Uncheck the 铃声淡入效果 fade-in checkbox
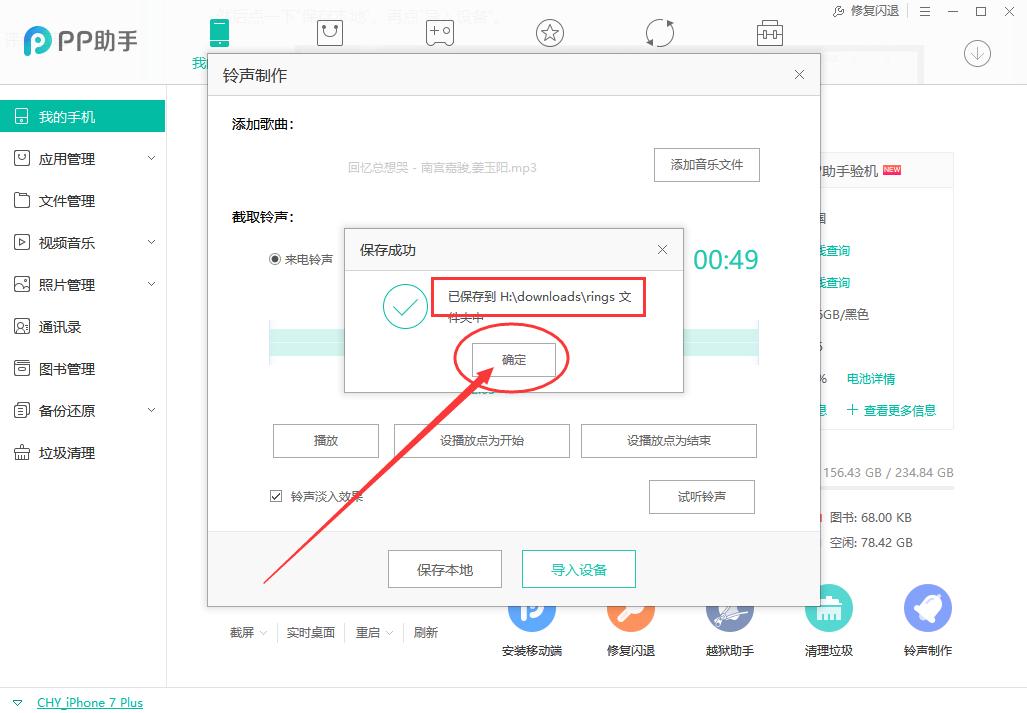 277,495
